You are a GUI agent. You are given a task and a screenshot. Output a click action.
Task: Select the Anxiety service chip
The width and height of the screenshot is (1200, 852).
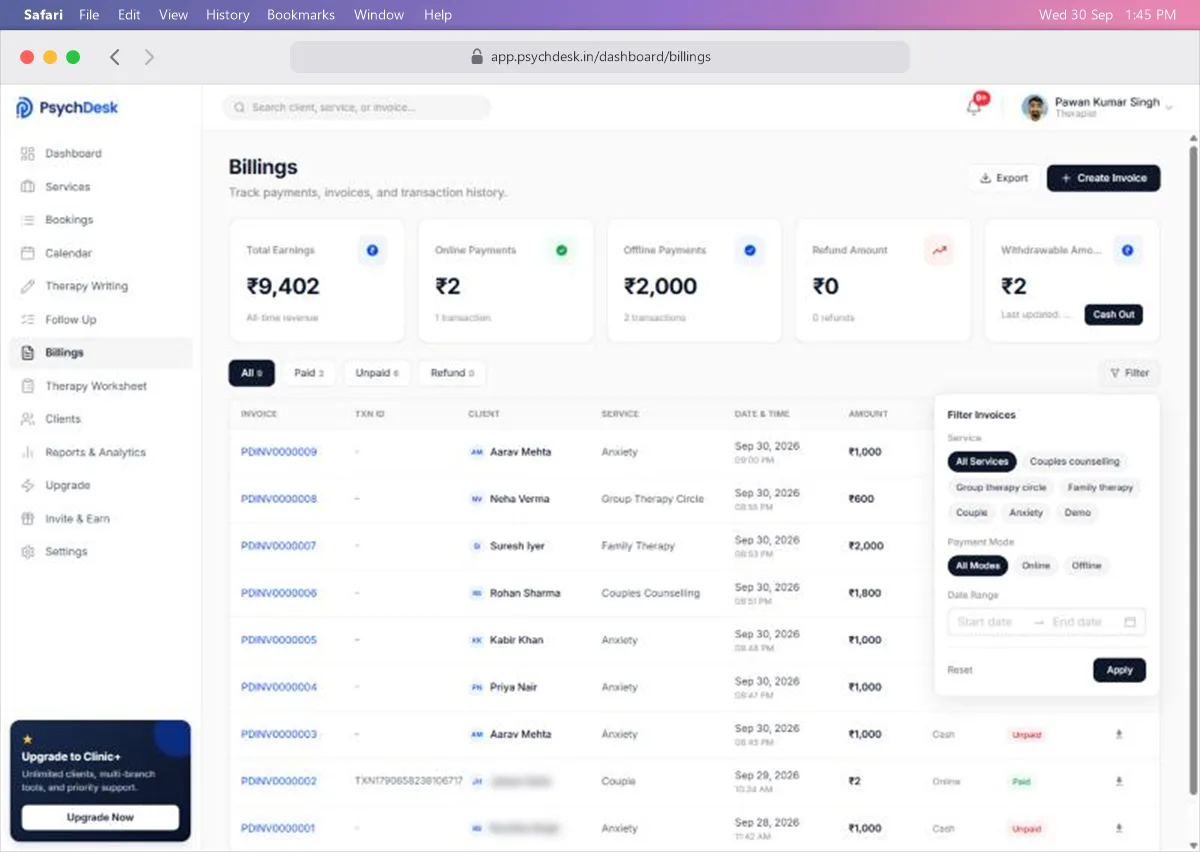point(1026,512)
